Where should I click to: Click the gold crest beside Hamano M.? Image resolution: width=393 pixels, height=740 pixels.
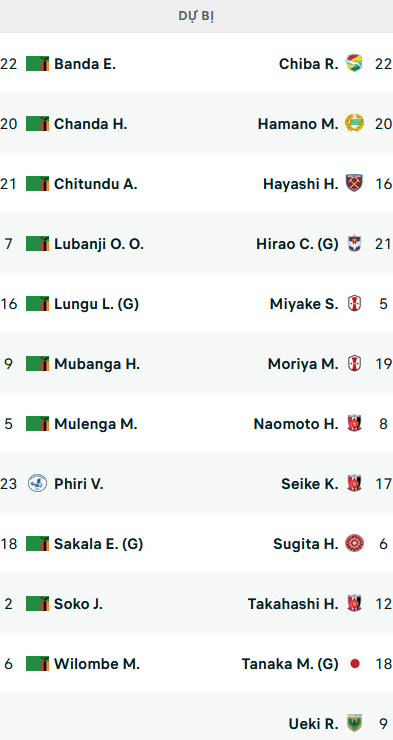[x=354, y=123]
